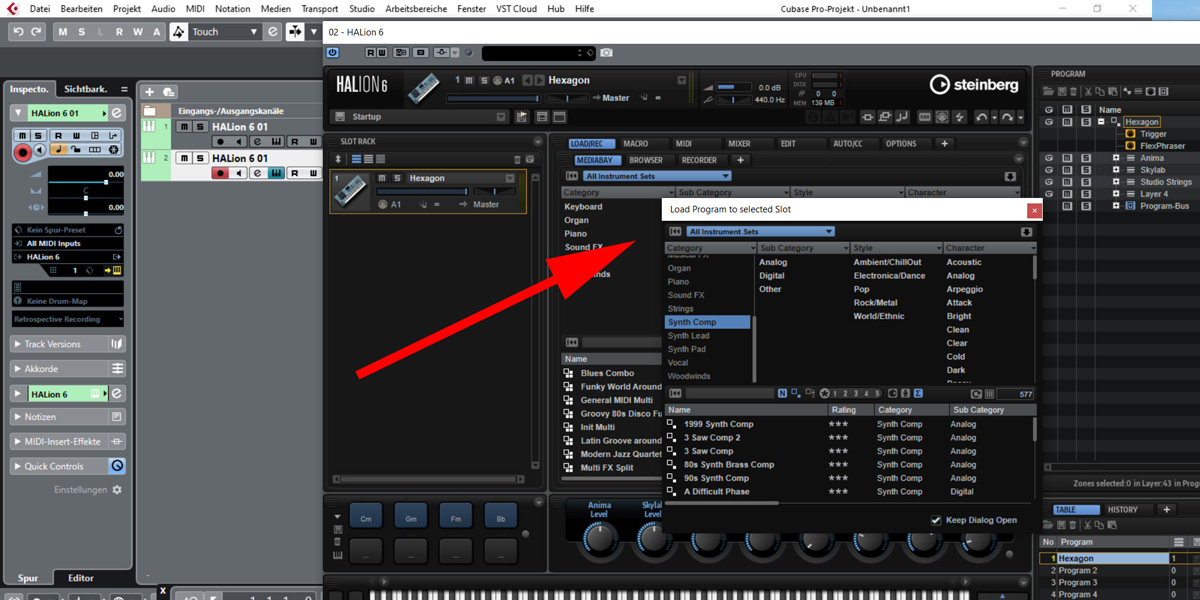This screenshot has width=1200, height=600.
Task: Click the Quick Controls circle icon
Action: [x=117, y=466]
